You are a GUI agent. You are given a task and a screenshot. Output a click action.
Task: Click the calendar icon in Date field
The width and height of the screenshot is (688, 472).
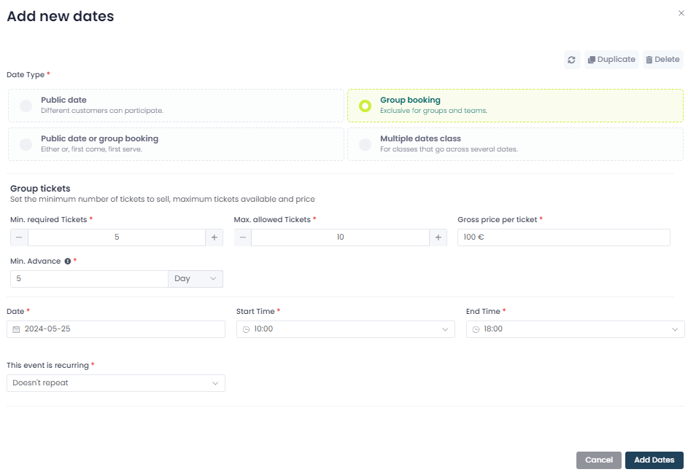point(16,329)
